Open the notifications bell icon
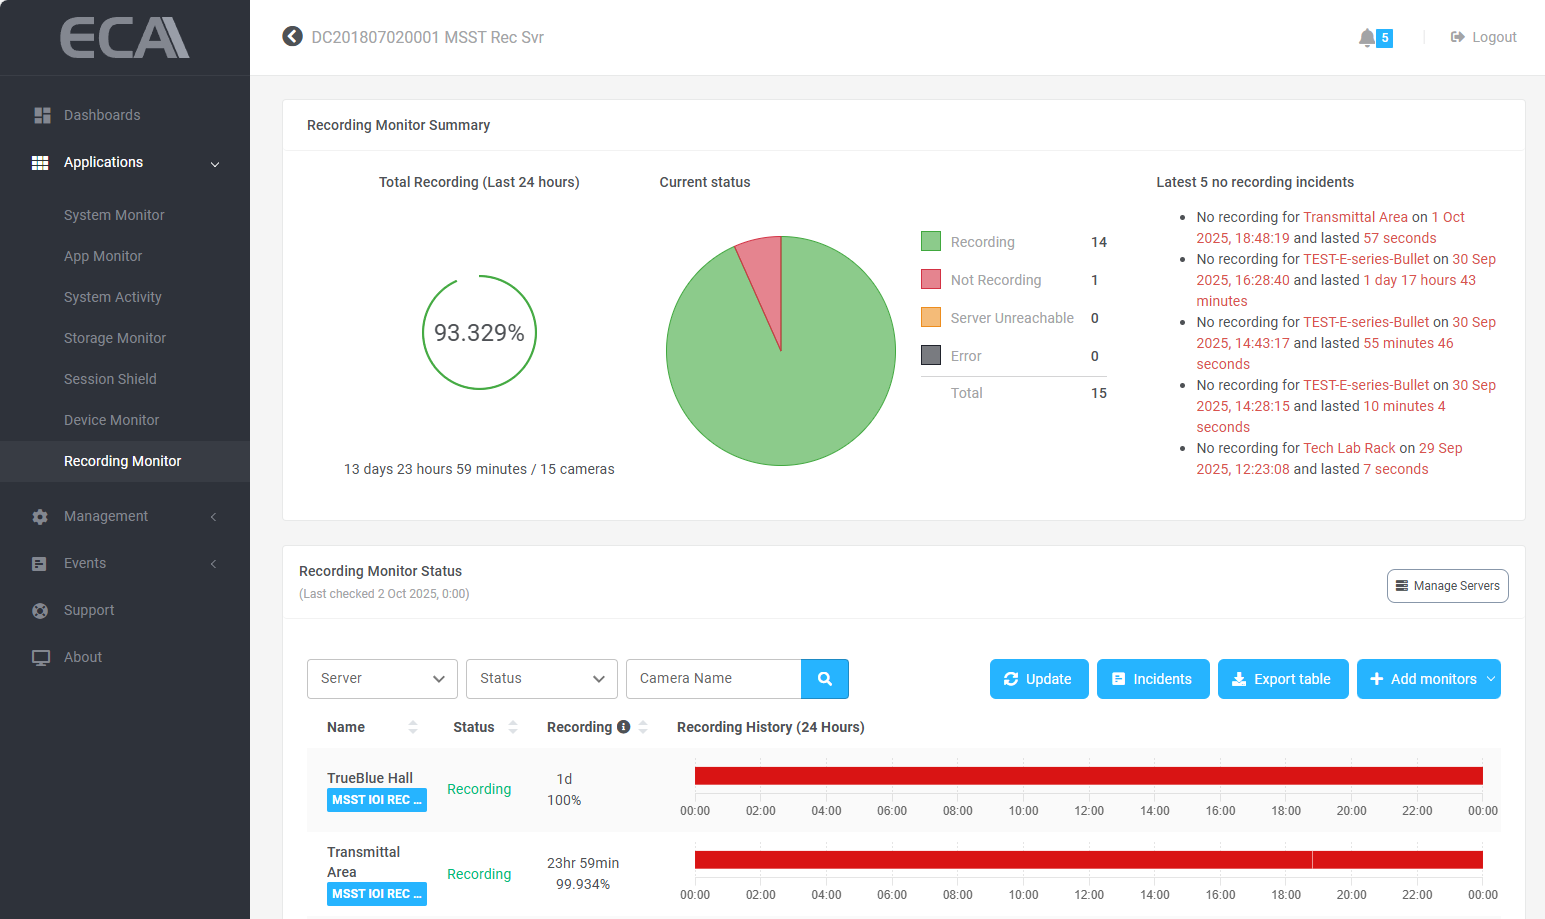Screen dimensions: 1545x919 1366,38
